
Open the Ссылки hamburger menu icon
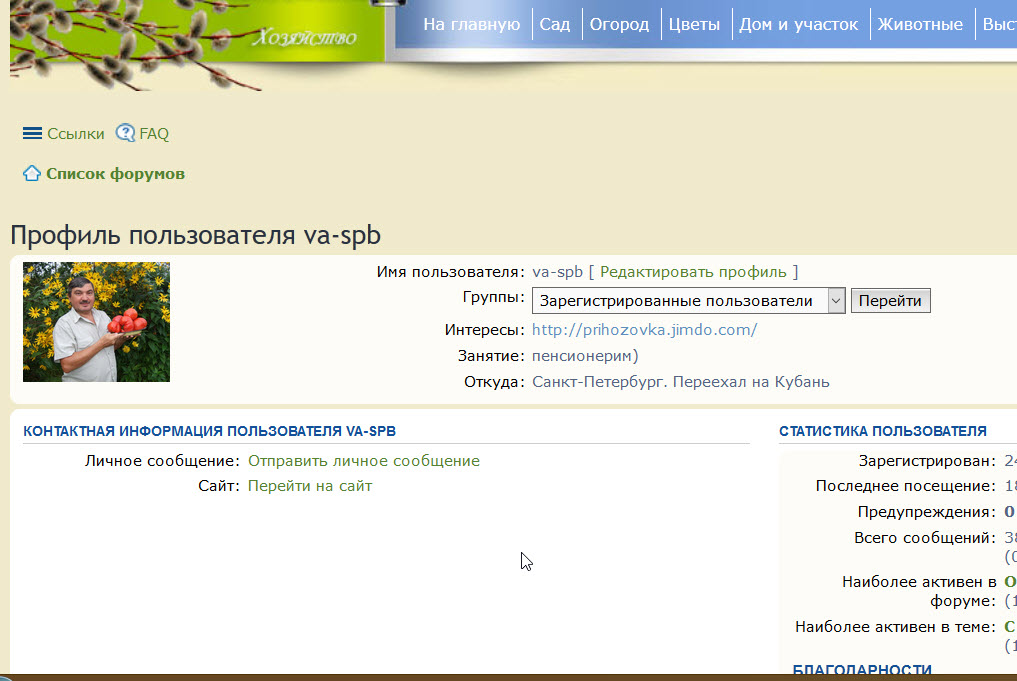(x=32, y=133)
